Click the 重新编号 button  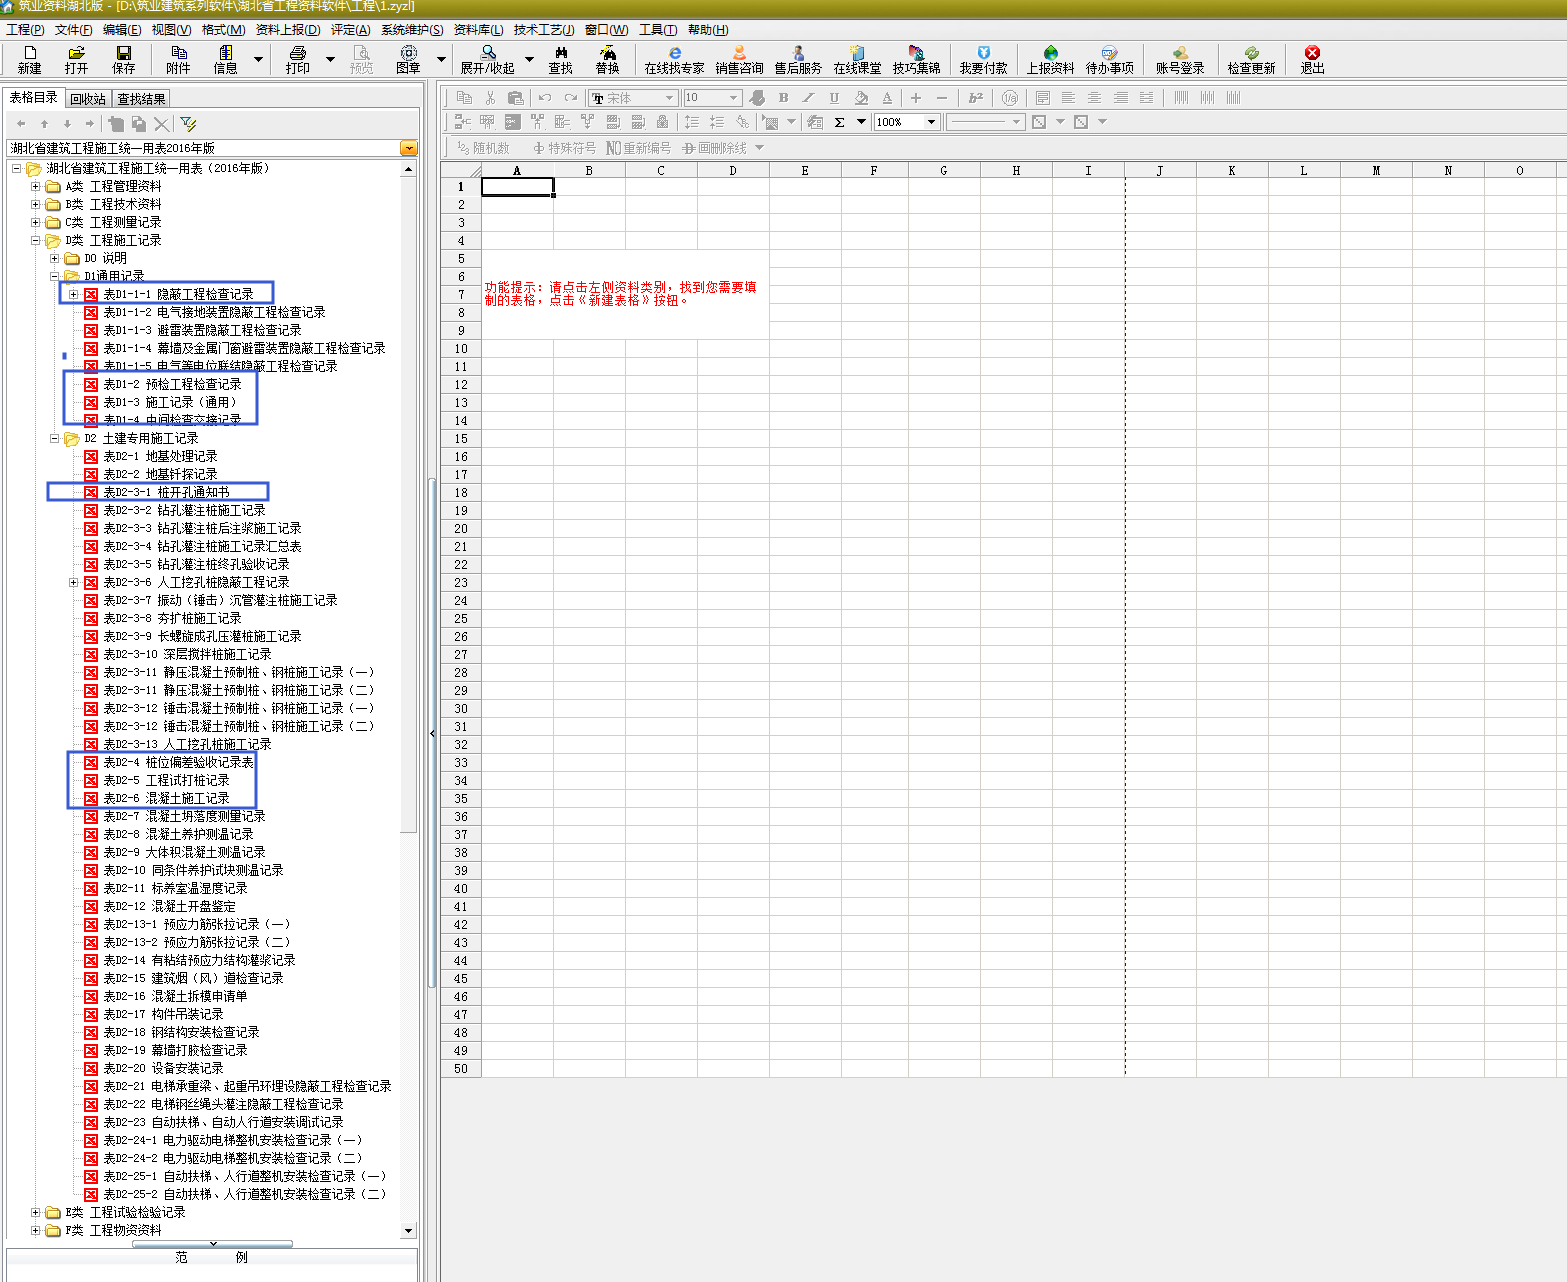tap(639, 148)
